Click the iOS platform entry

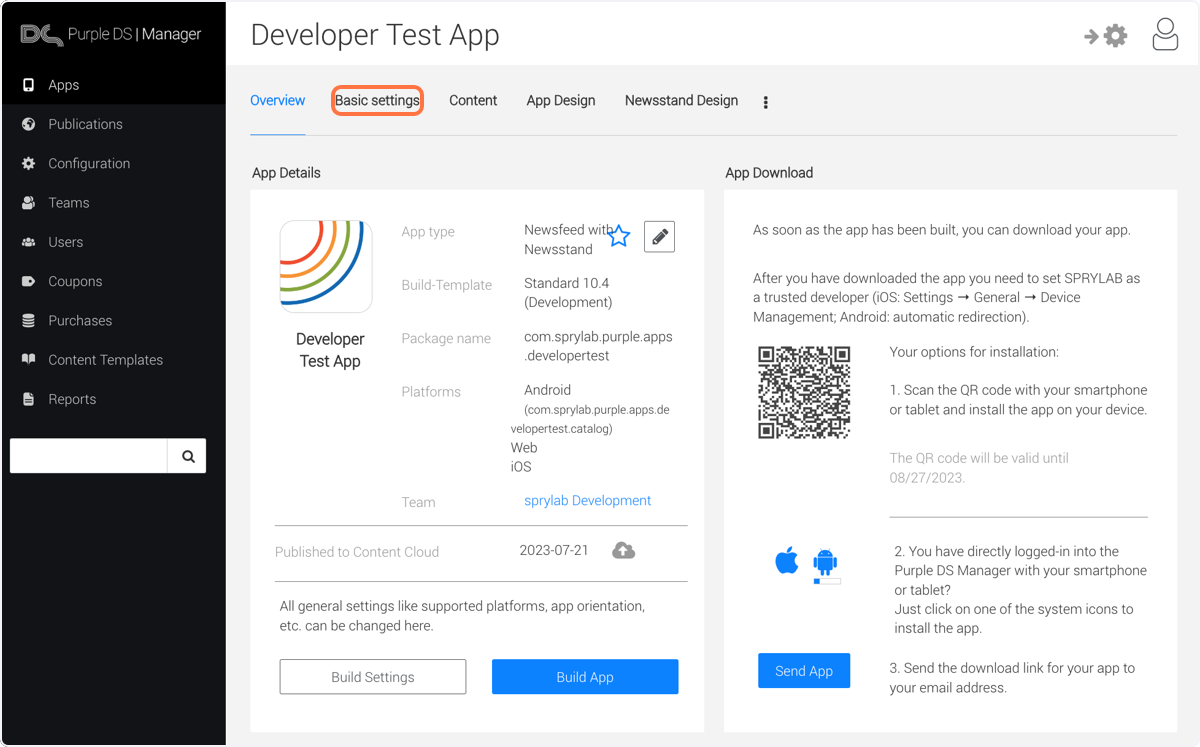(521, 467)
